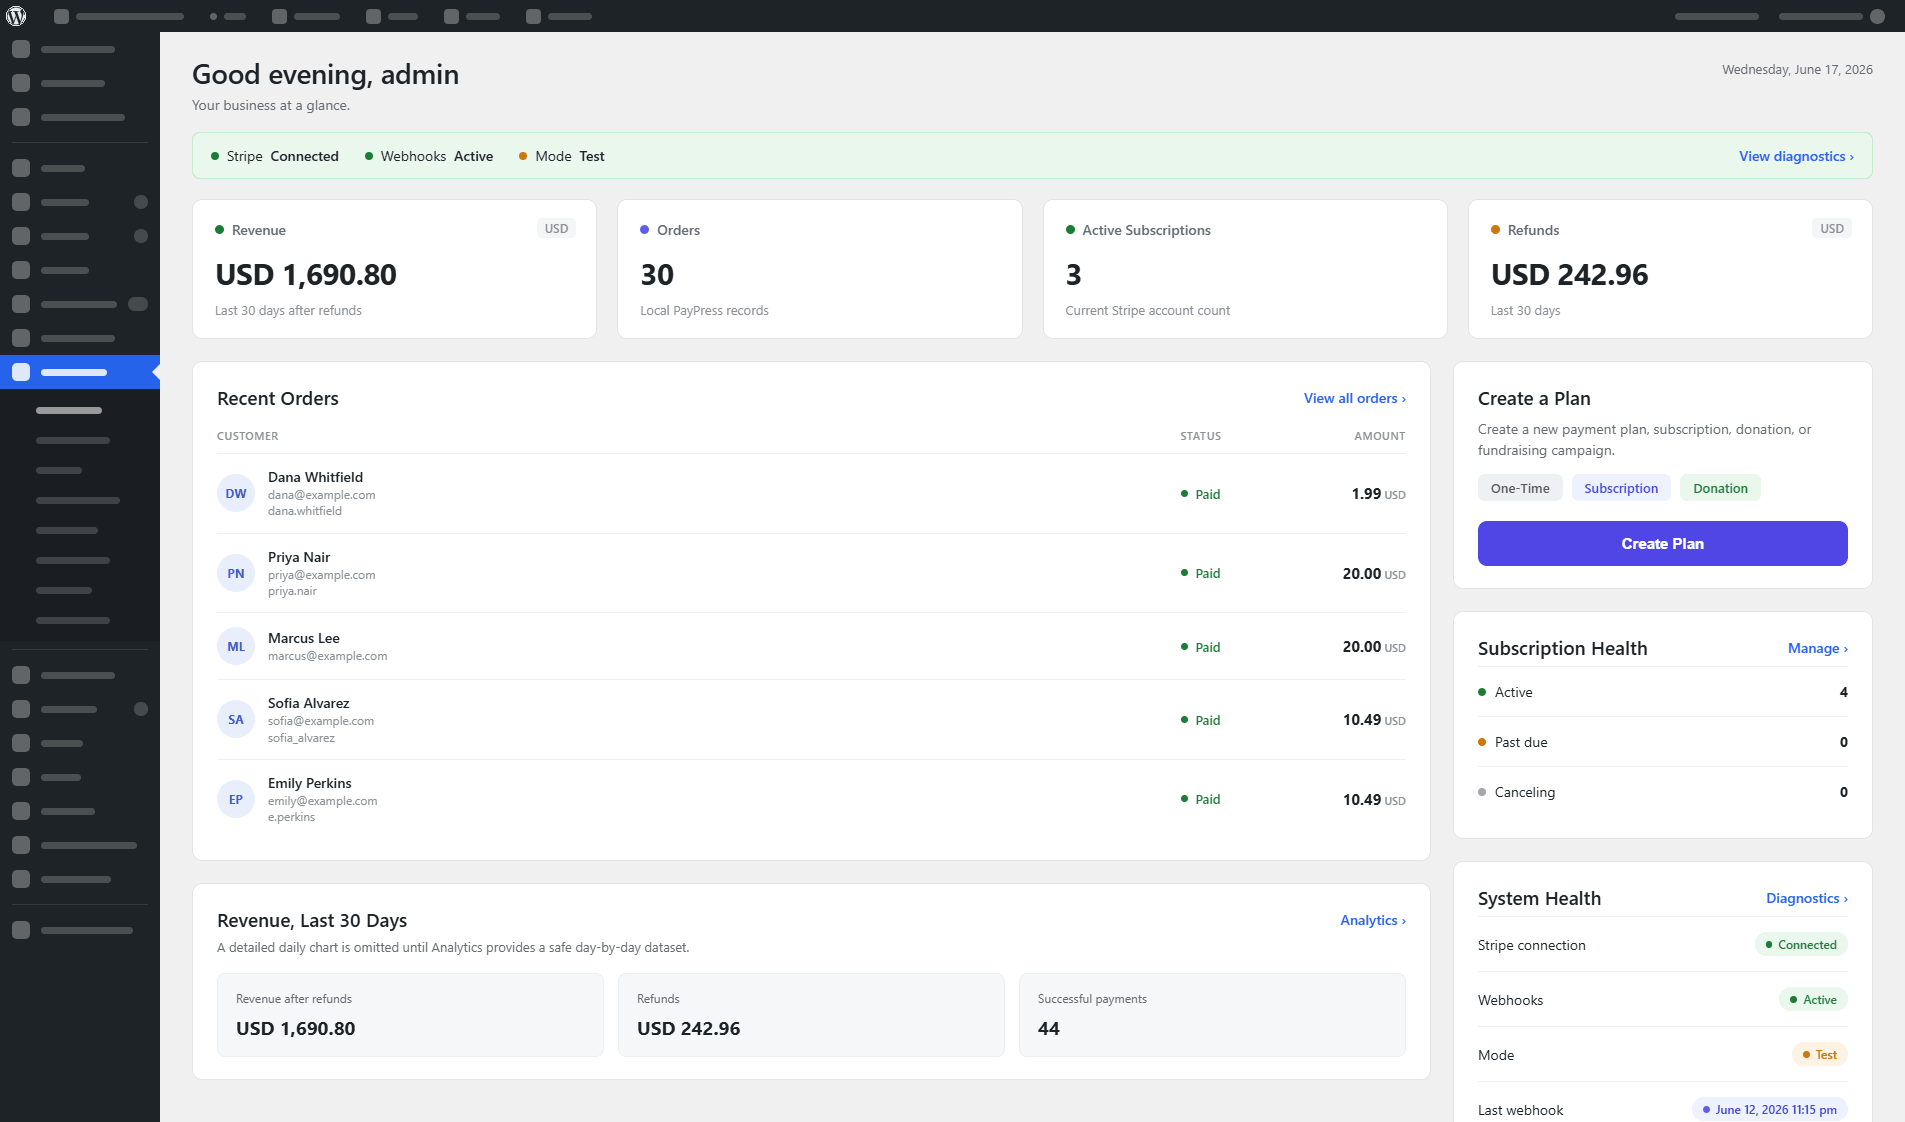Click the USD badge on the Revenue card
This screenshot has height=1122, width=1905.
pos(556,228)
